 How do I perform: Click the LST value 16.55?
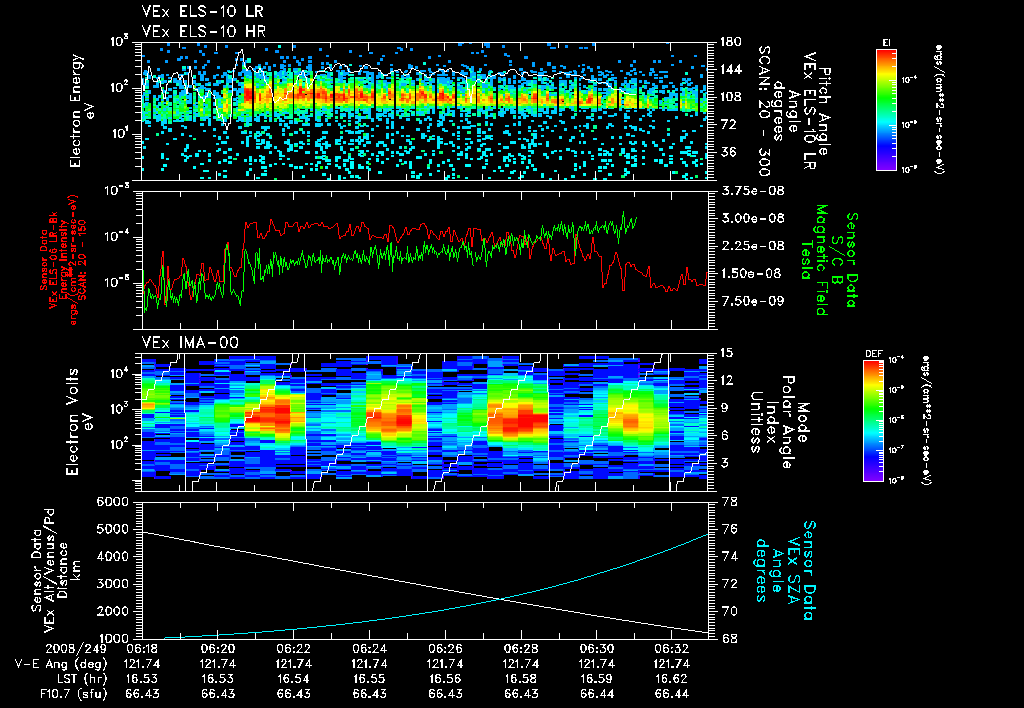[370, 679]
